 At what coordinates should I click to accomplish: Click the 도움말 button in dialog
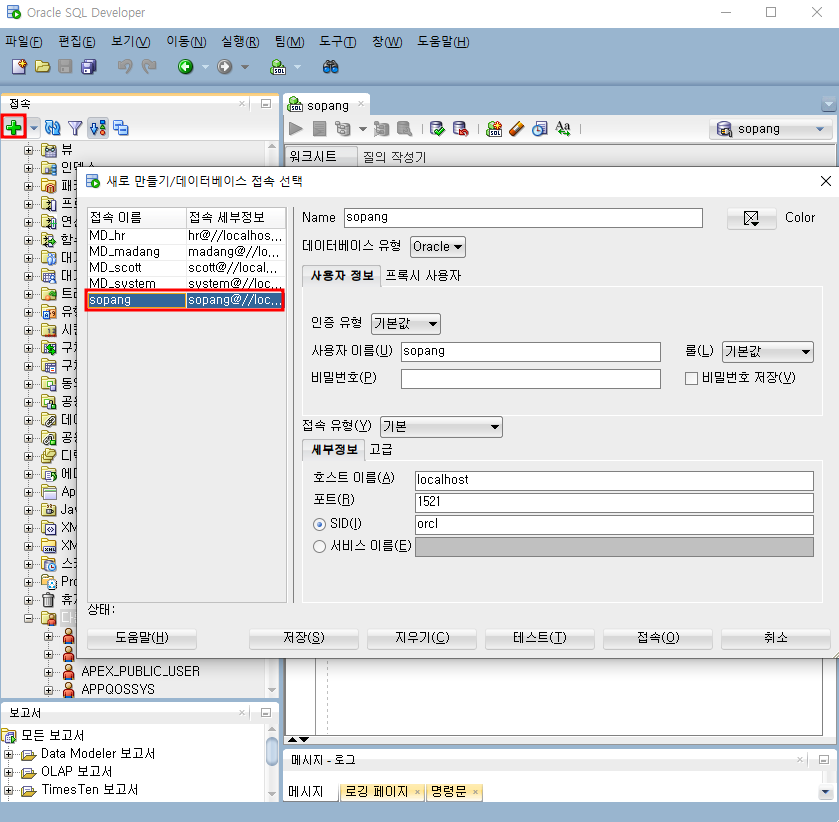click(142, 638)
